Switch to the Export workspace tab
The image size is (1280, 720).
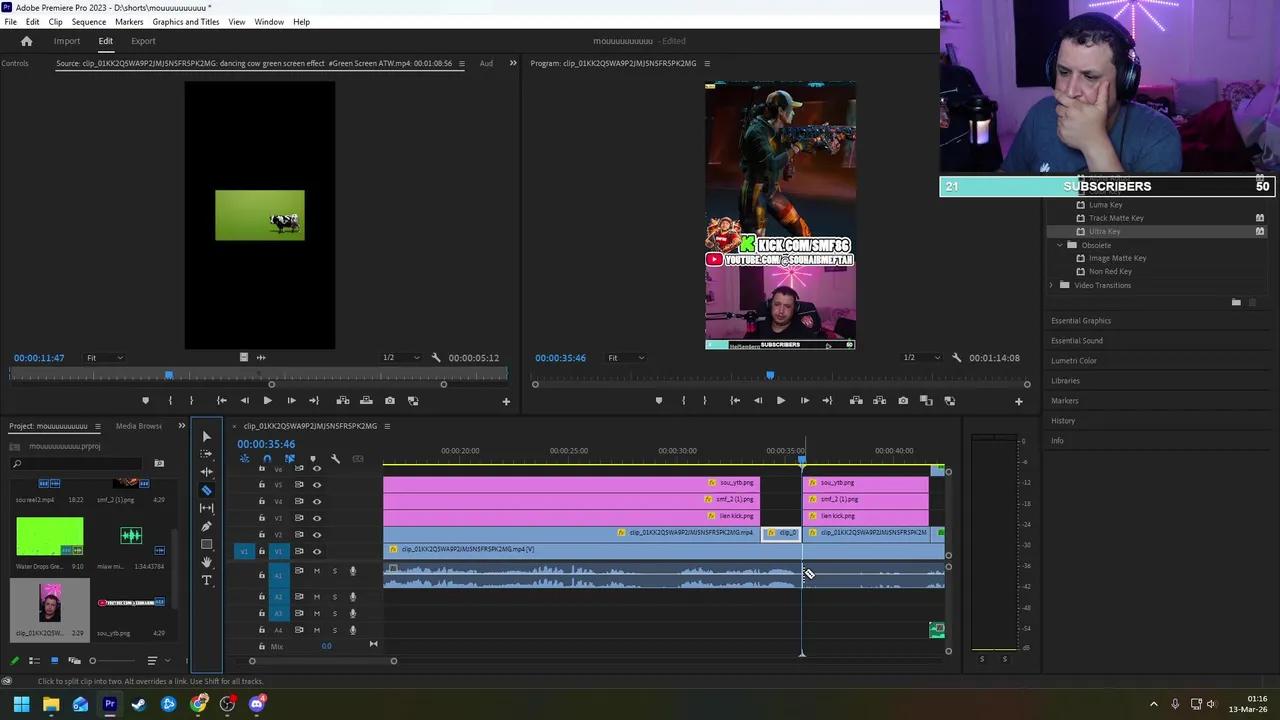pyautogui.click(x=143, y=41)
